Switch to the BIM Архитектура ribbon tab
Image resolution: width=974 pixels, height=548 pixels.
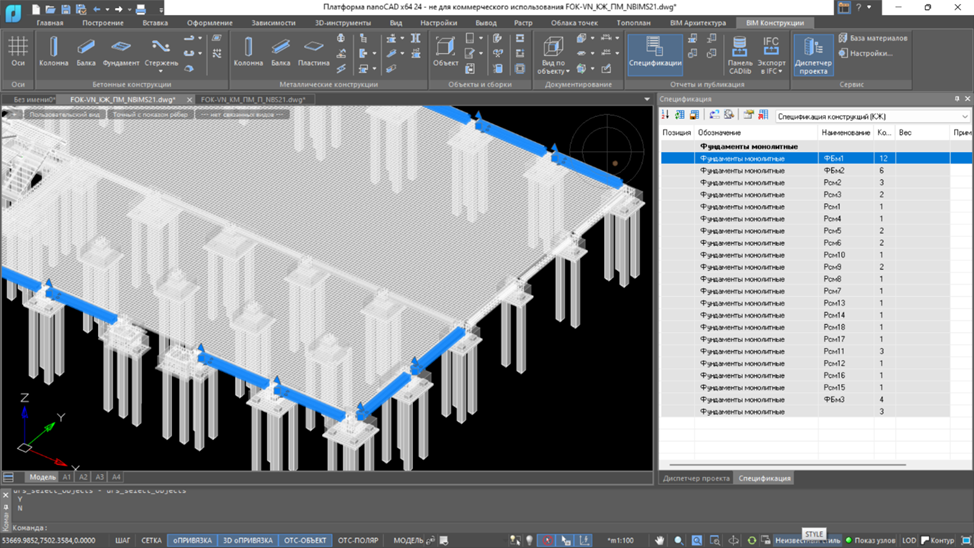click(x=697, y=22)
